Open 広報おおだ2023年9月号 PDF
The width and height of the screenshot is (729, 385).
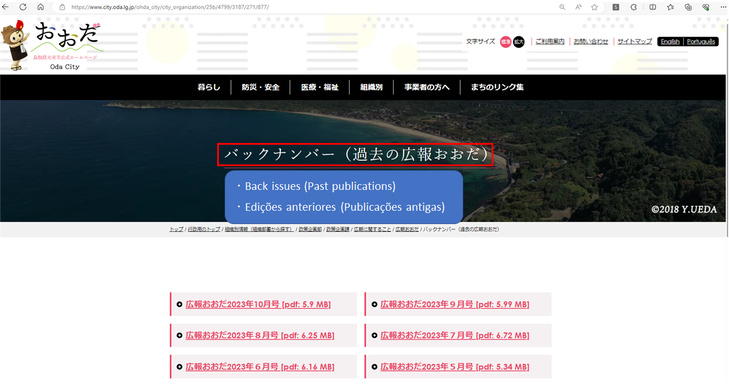coord(455,304)
